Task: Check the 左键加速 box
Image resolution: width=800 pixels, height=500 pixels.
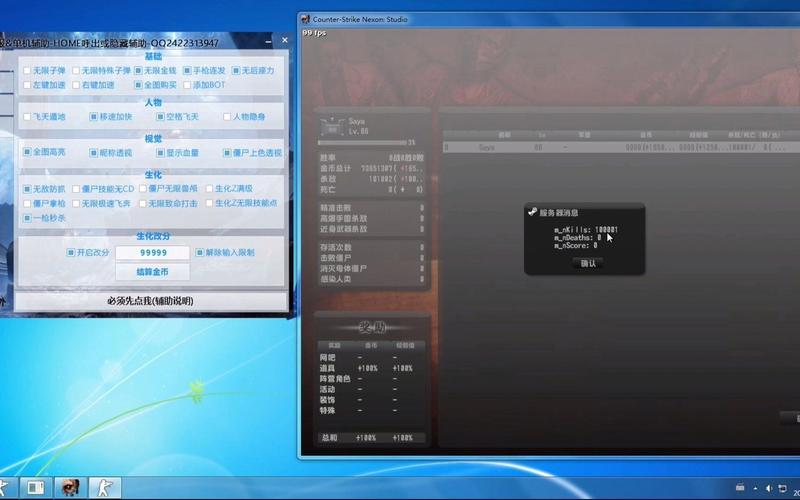Action: coord(27,85)
